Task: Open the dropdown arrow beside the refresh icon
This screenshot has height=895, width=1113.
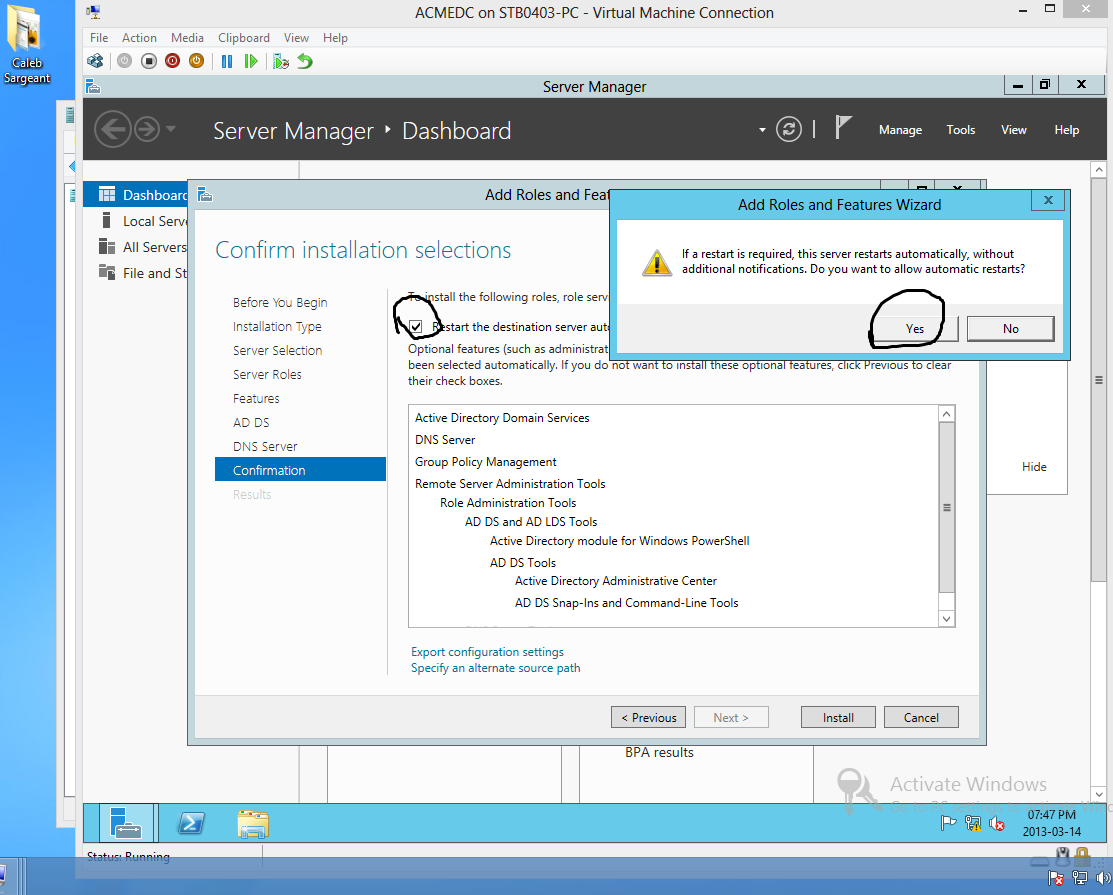Action: click(x=762, y=130)
